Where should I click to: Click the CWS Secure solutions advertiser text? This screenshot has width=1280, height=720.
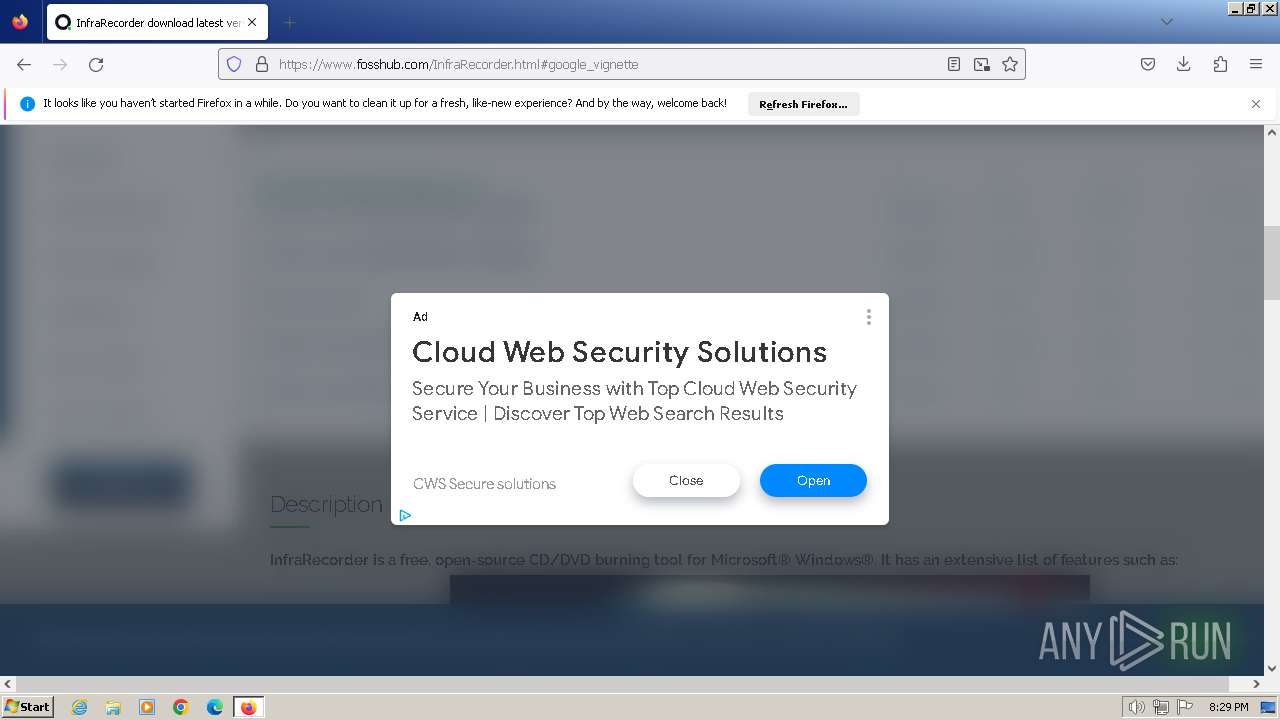[484, 484]
